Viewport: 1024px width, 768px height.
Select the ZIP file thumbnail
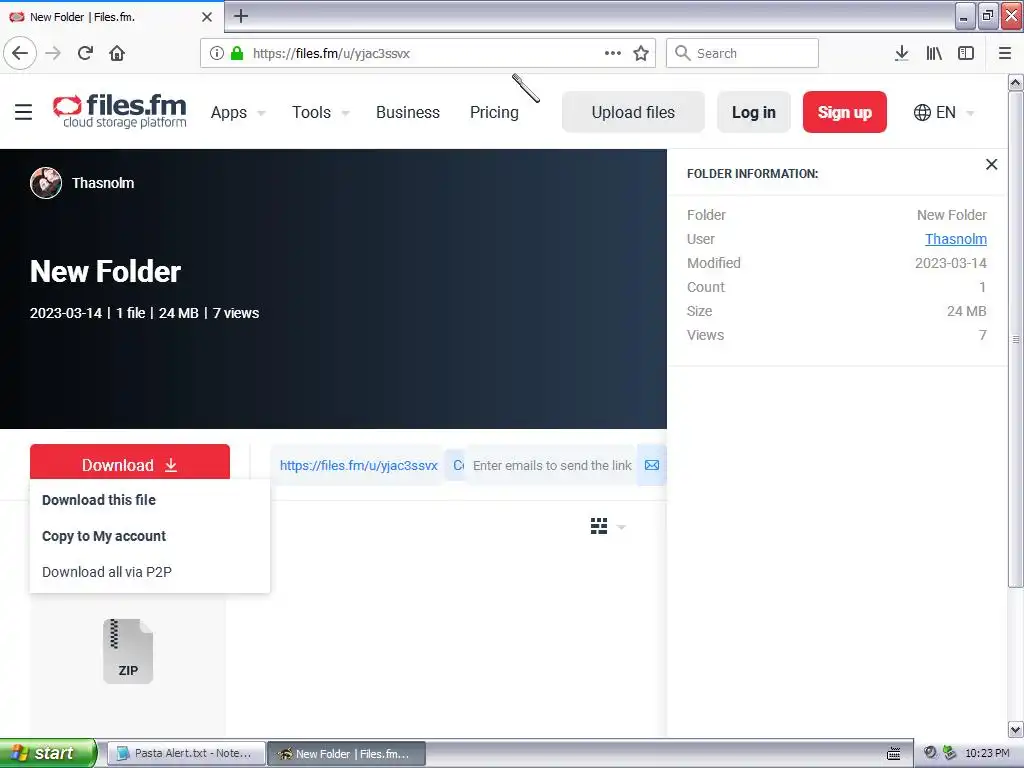[128, 651]
